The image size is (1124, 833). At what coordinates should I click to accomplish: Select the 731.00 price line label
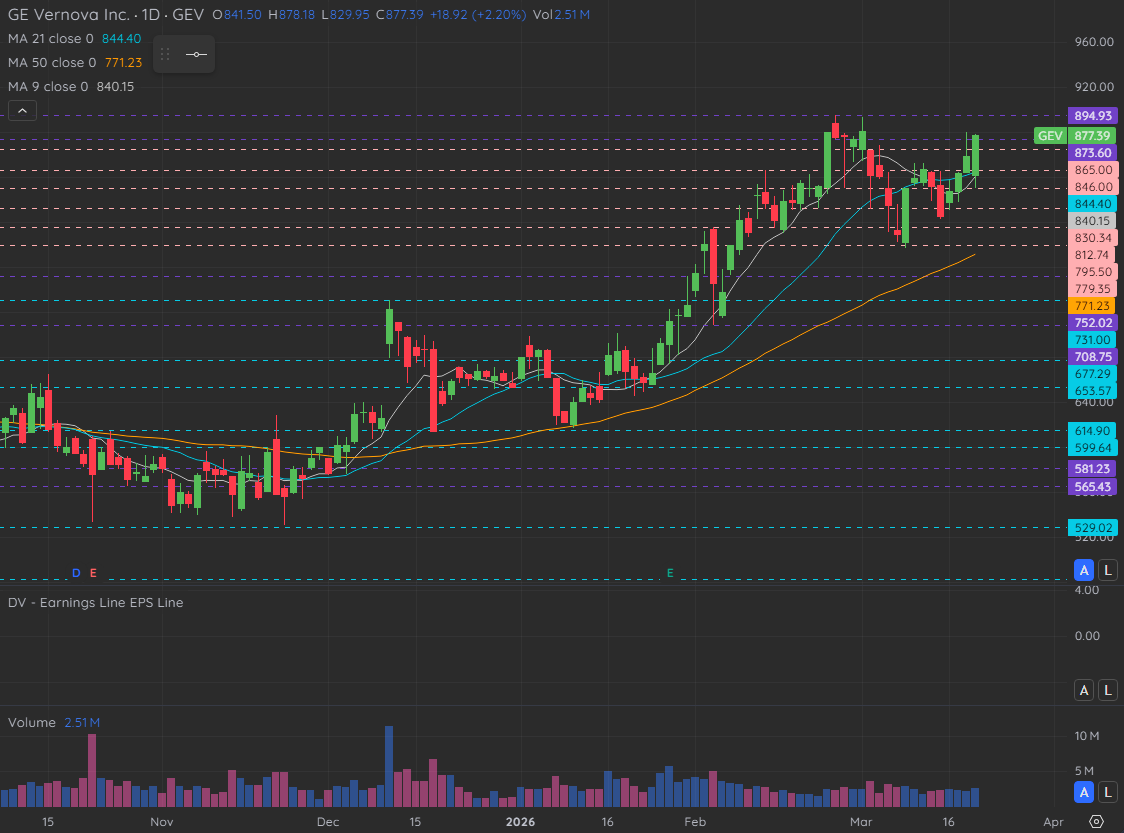coord(1092,340)
